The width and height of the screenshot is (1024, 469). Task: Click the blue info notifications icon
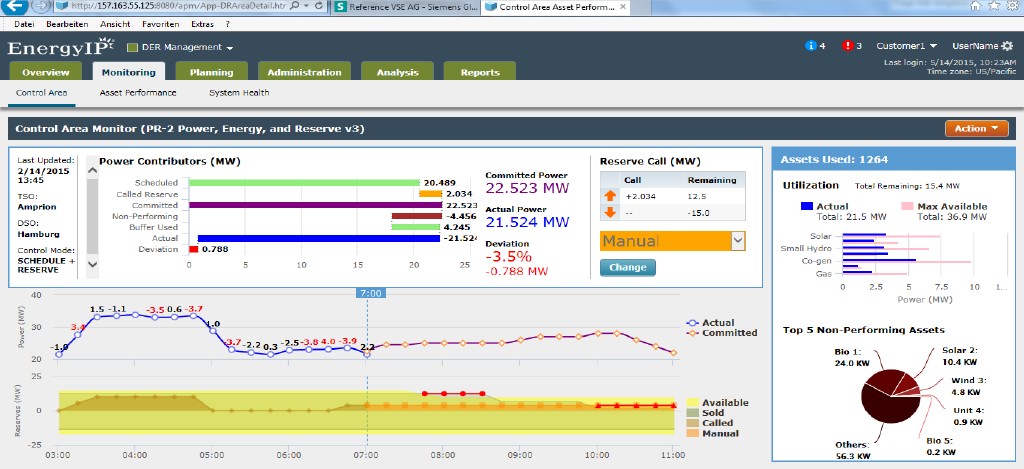[811, 46]
